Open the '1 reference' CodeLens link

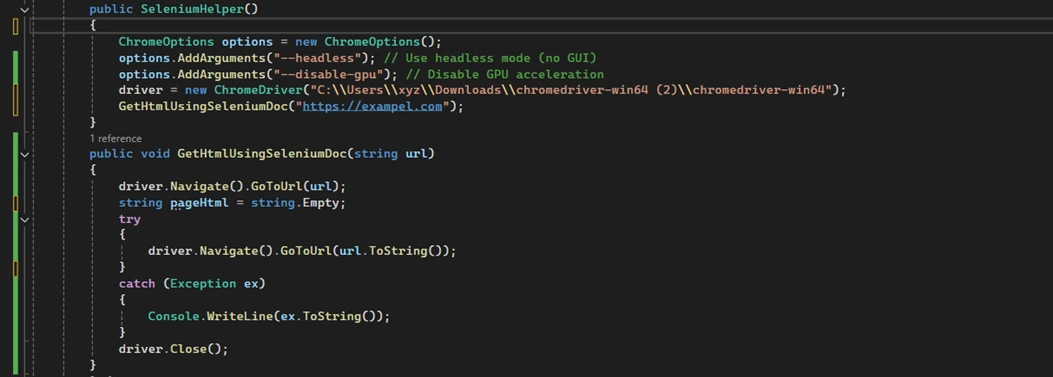coord(116,138)
